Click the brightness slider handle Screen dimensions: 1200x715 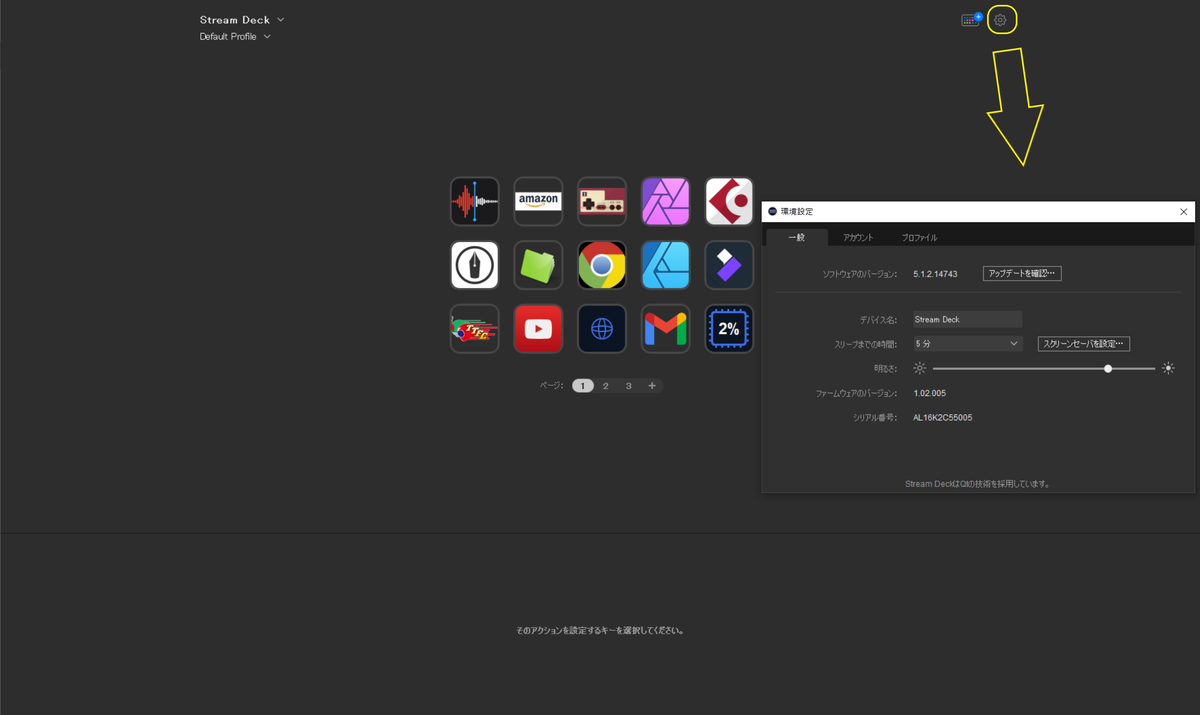click(1108, 368)
